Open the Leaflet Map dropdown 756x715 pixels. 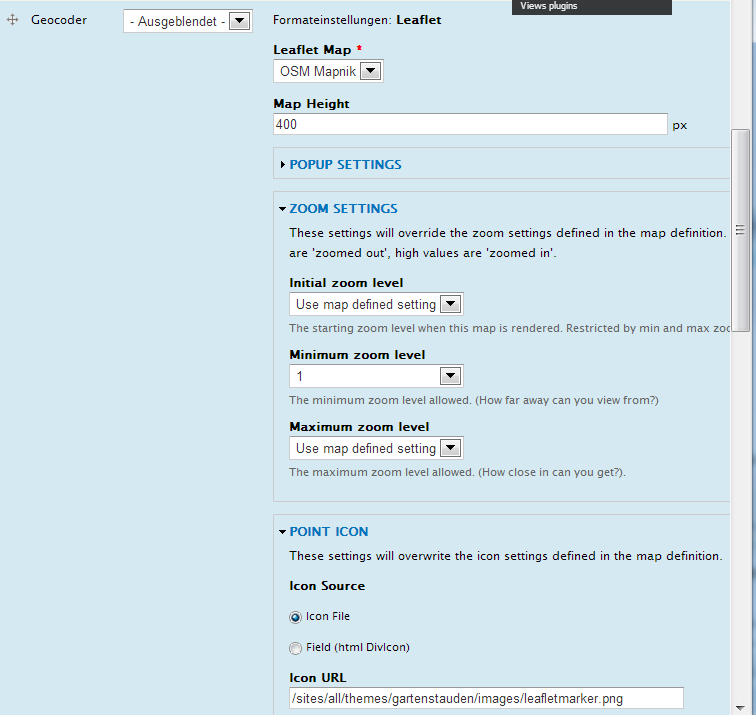[328, 71]
